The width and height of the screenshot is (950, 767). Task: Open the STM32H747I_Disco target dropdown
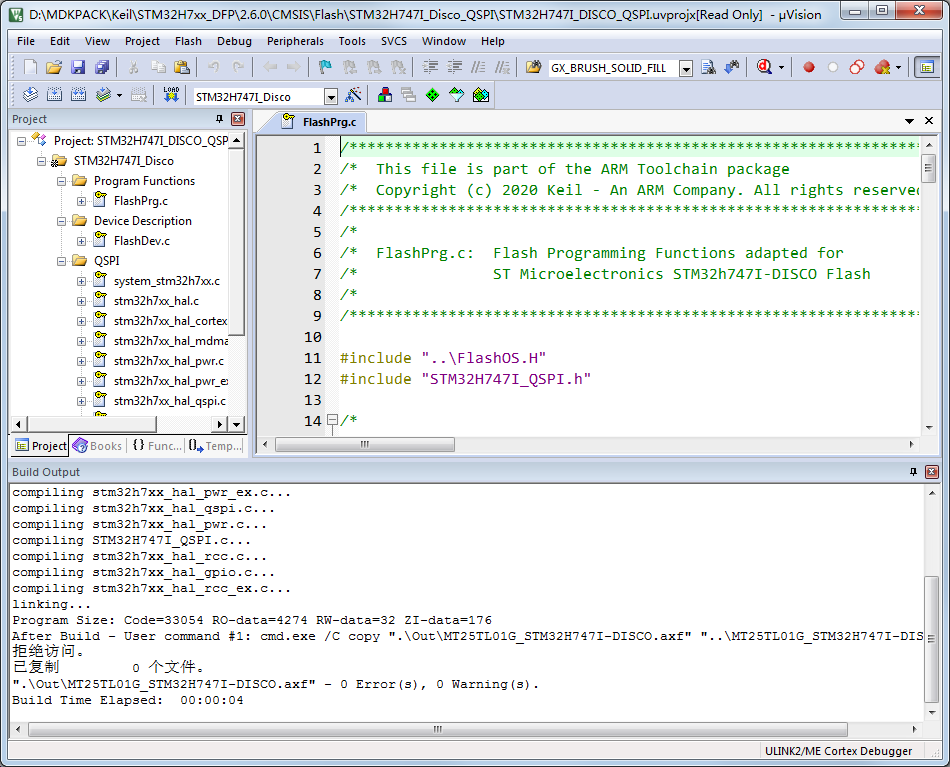point(331,96)
